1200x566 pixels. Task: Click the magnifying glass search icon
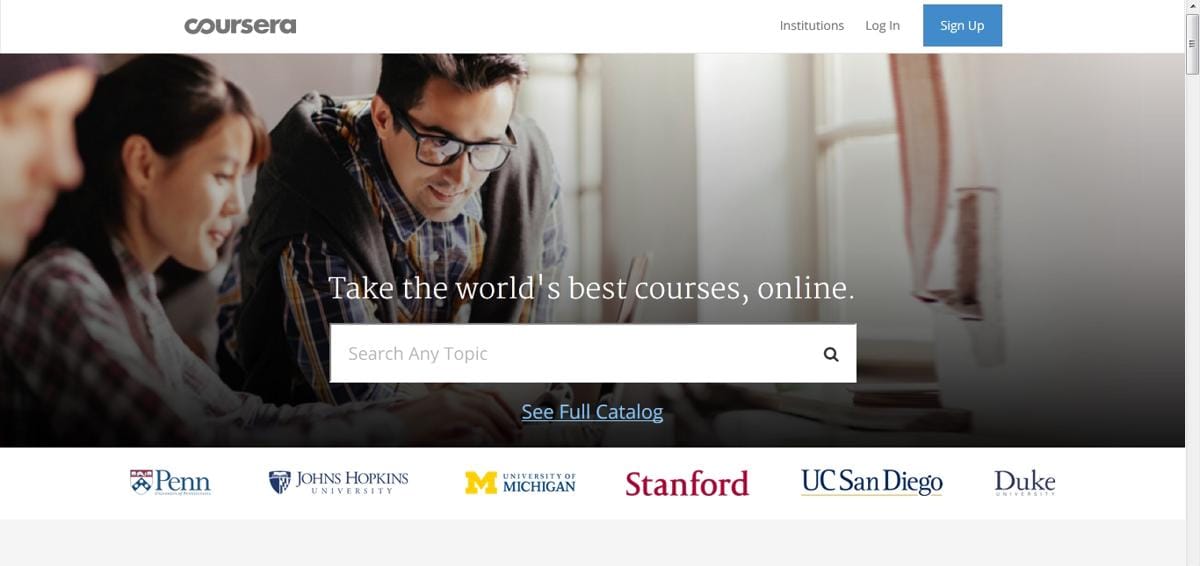click(x=831, y=354)
